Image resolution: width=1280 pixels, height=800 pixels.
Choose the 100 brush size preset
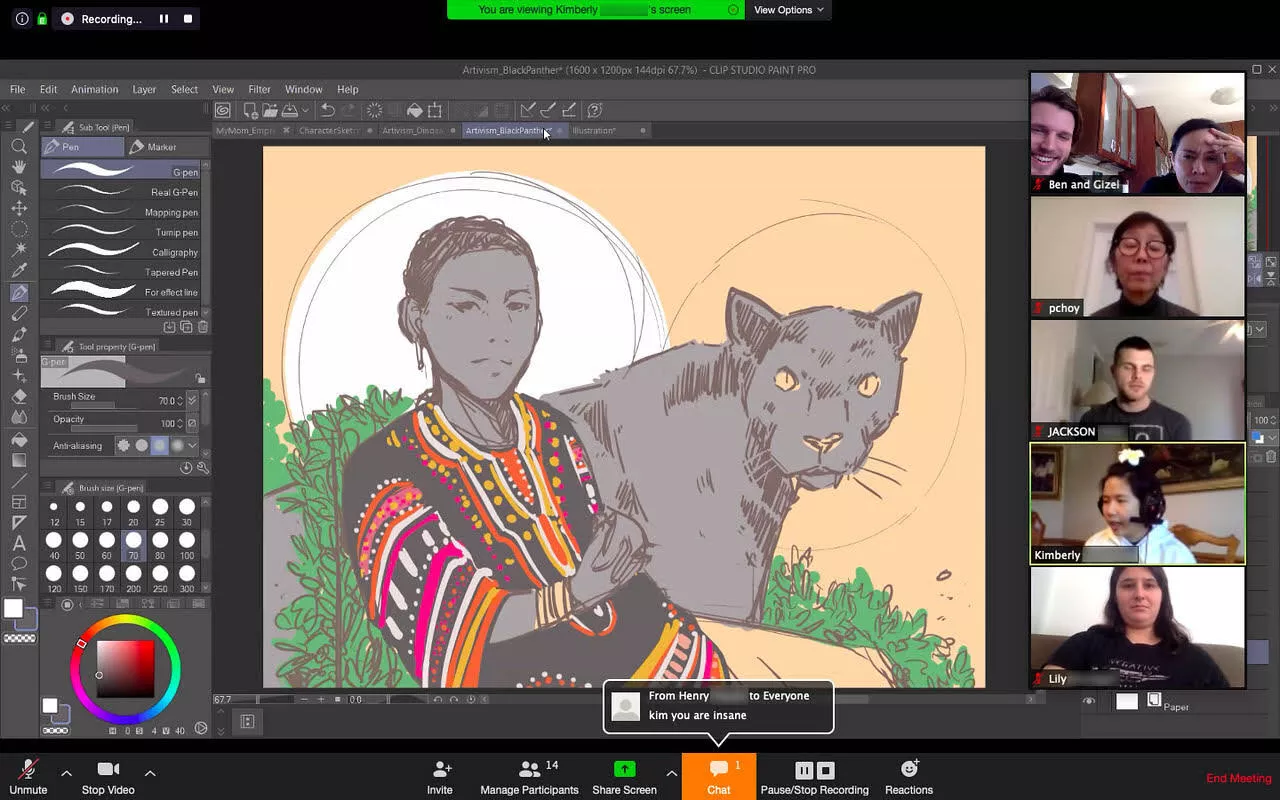(x=187, y=541)
